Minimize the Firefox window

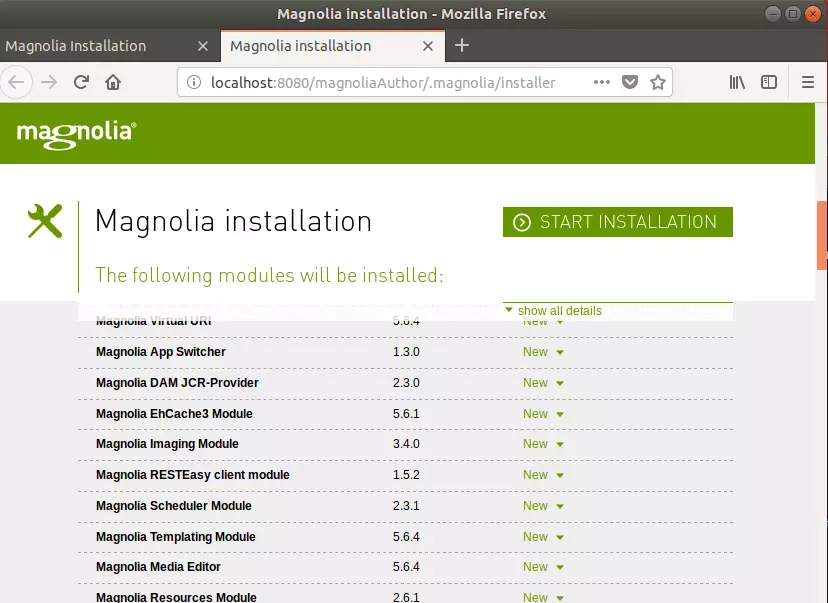[773, 14]
